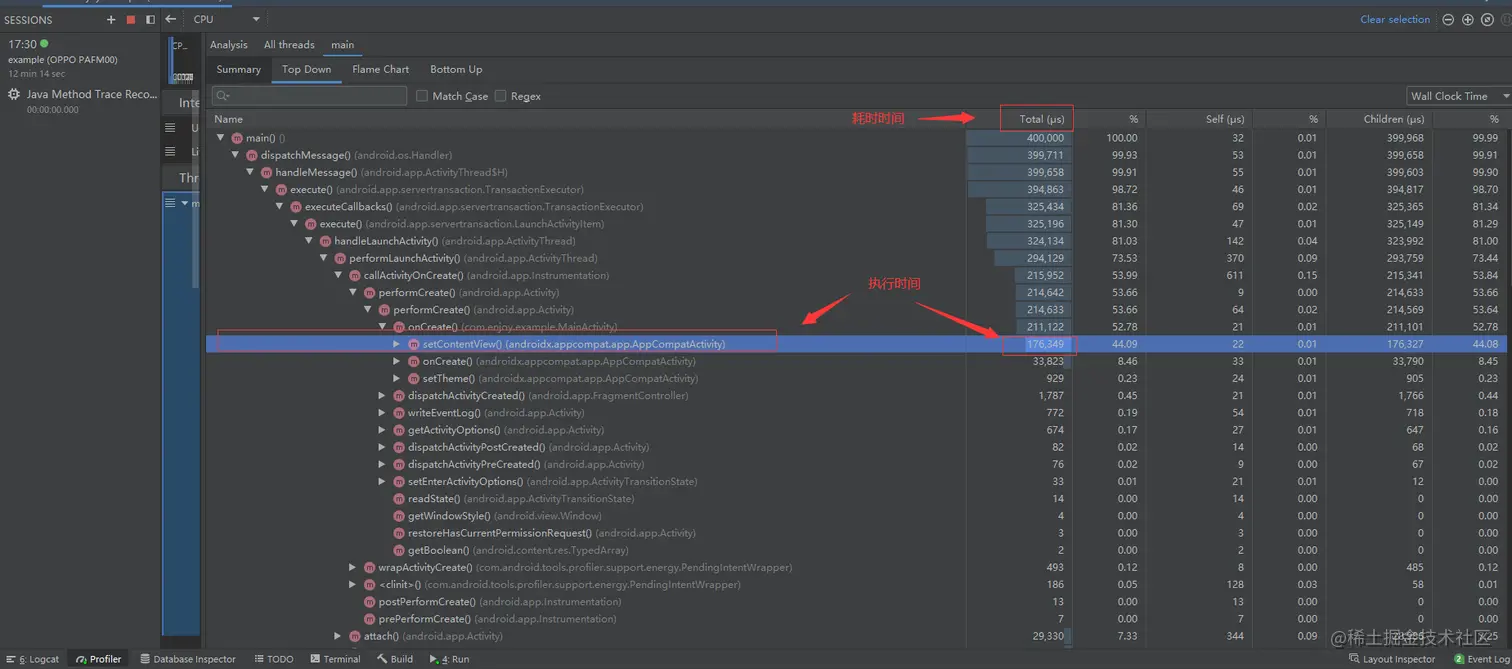Collapse the dispatchMessage() node
Screen dimensions: 1512x669
(236, 155)
